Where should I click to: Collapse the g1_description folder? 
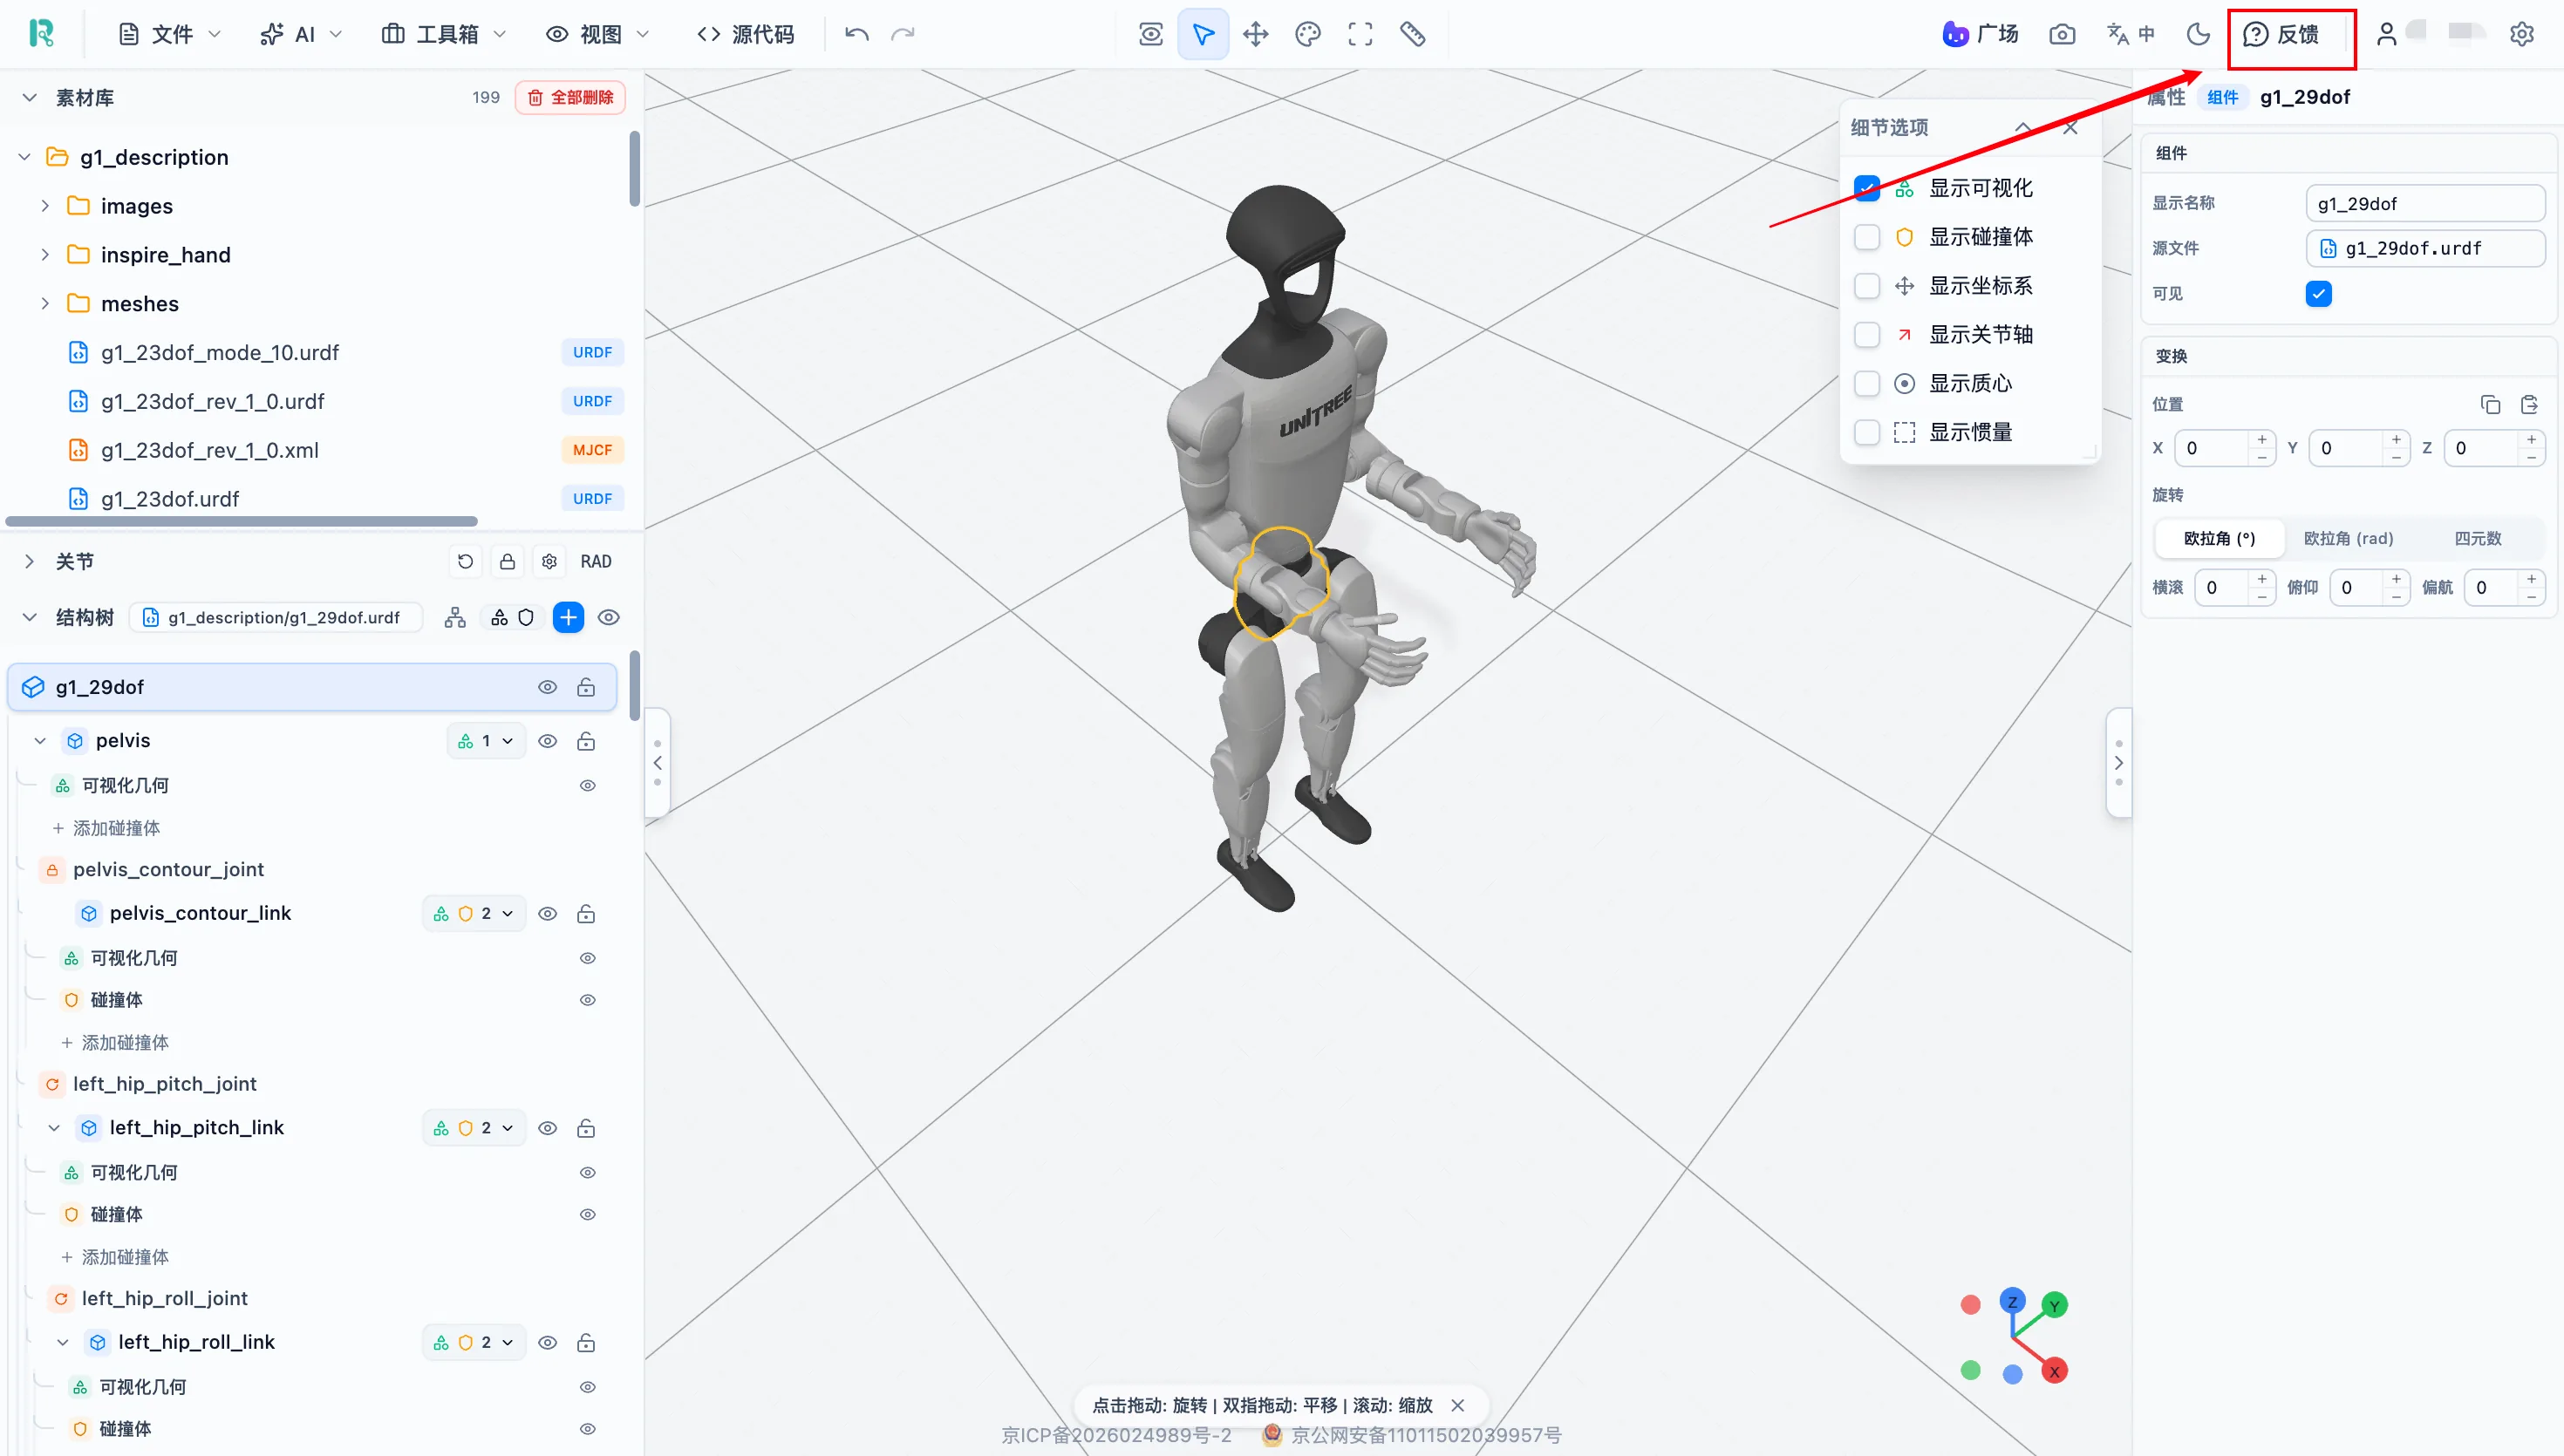[x=25, y=157]
